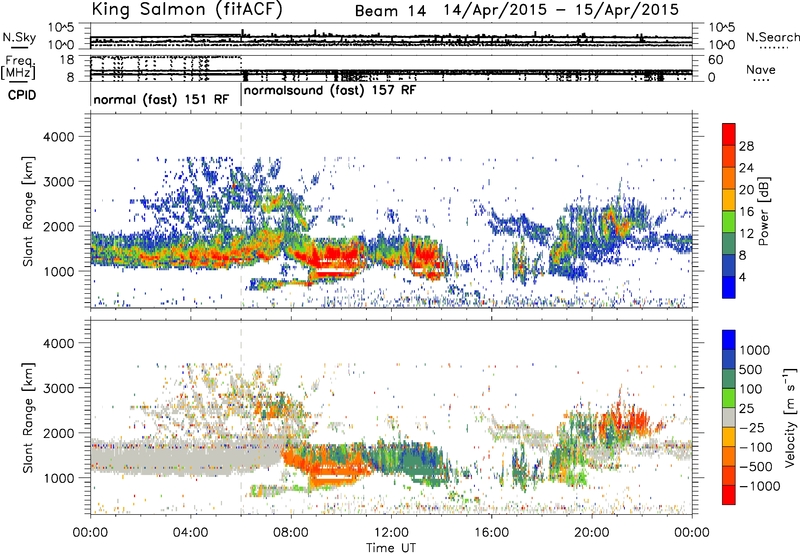
Task: Select the "normalsound (fast) 157 RF" CPID text
Action: point(330,90)
